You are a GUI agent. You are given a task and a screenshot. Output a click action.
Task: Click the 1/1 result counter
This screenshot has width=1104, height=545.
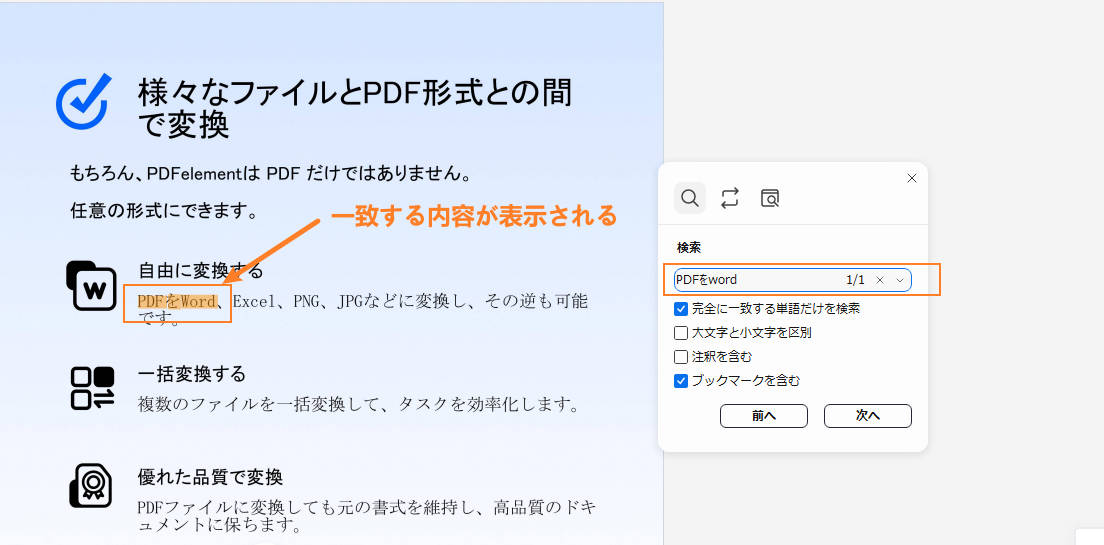[x=855, y=280]
